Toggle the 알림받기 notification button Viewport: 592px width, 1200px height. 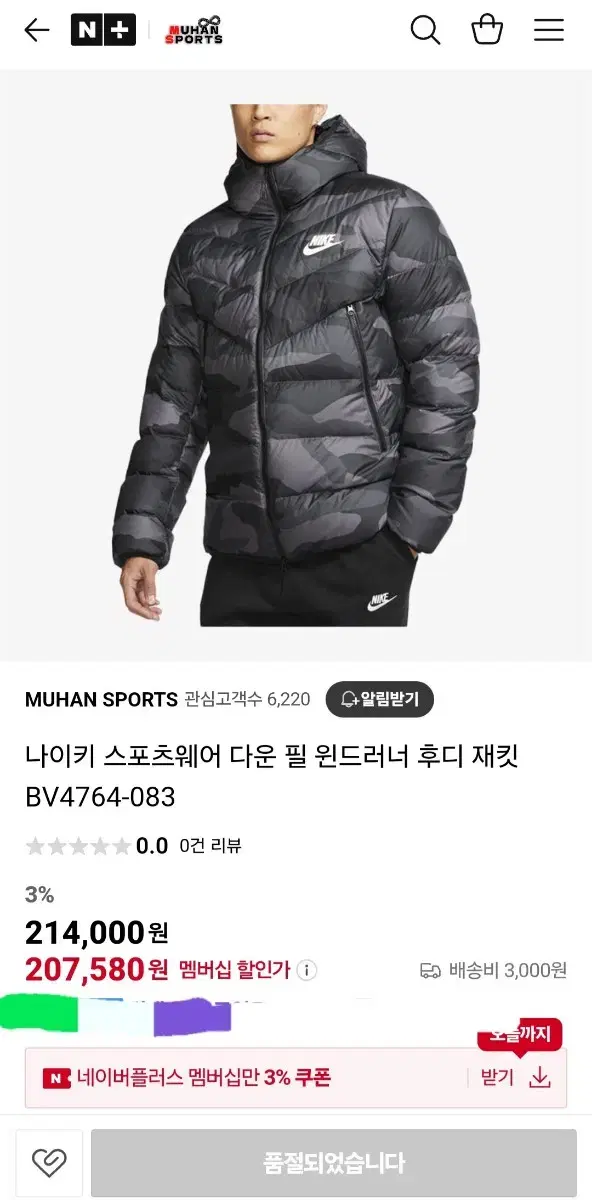pyautogui.click(x=379, y=699)
